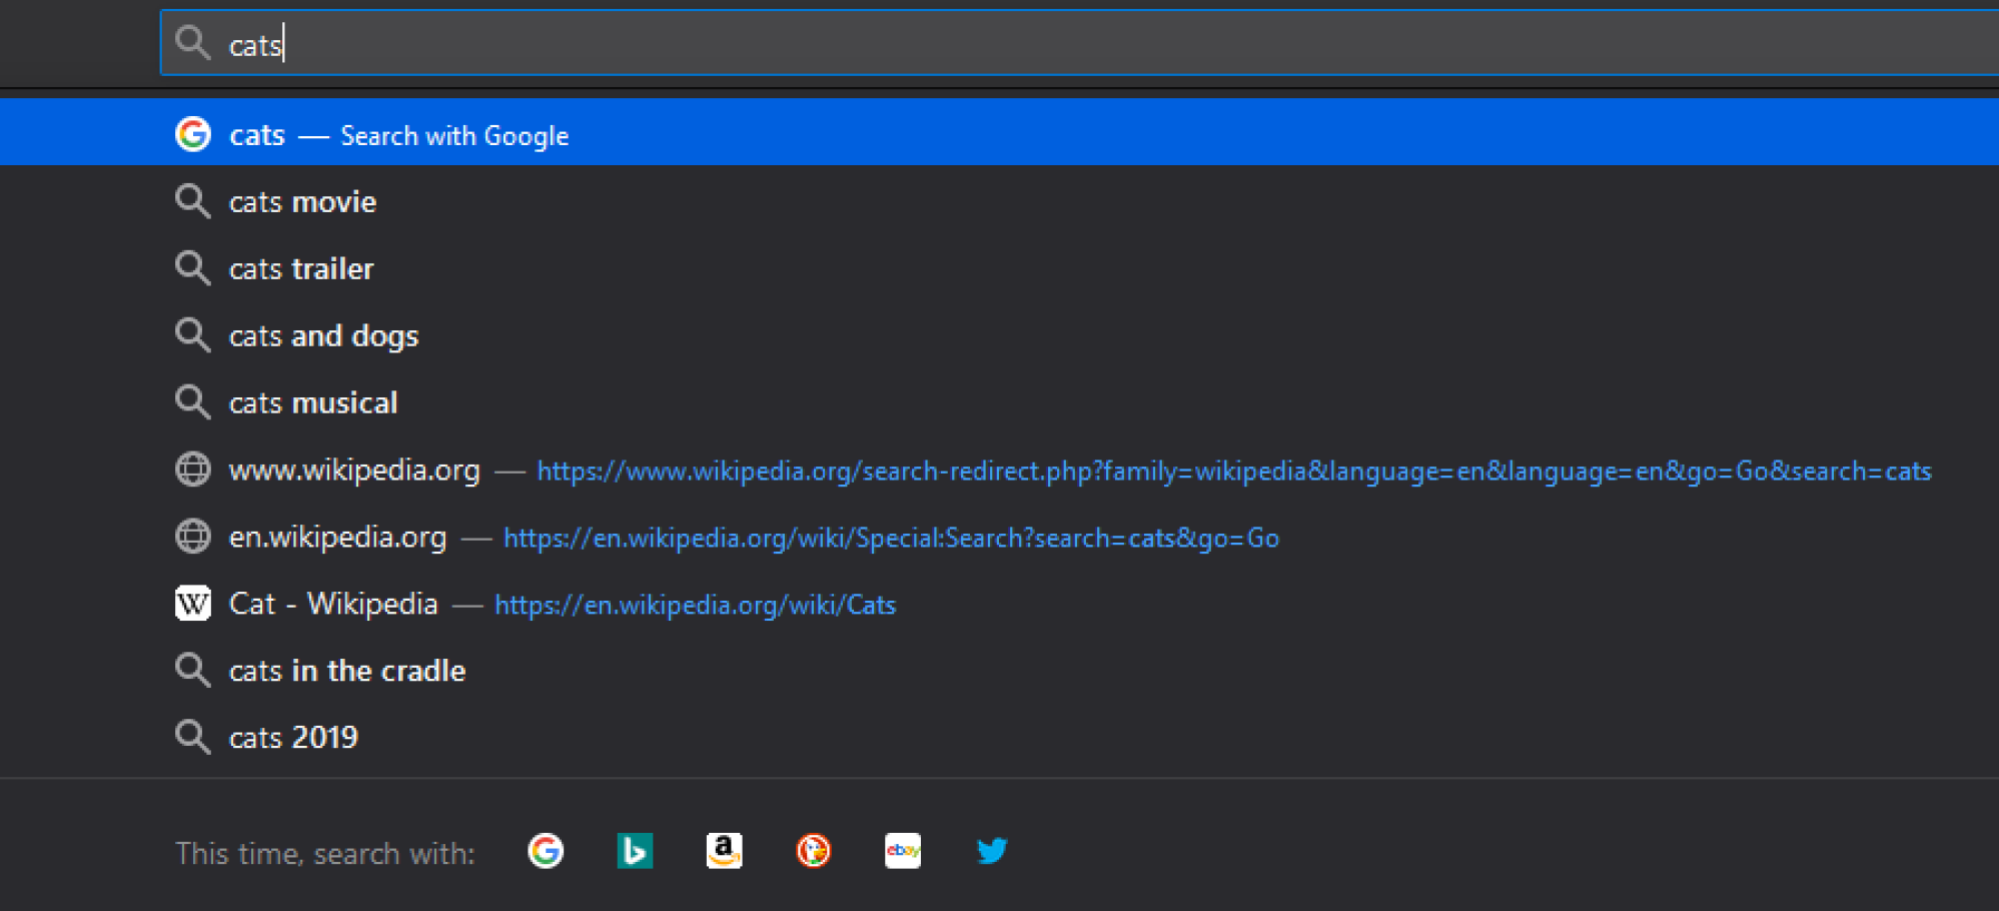Open the www.wikipedia.org search-redirect result
This screenshot has height=911, width=1999.
1000,469
